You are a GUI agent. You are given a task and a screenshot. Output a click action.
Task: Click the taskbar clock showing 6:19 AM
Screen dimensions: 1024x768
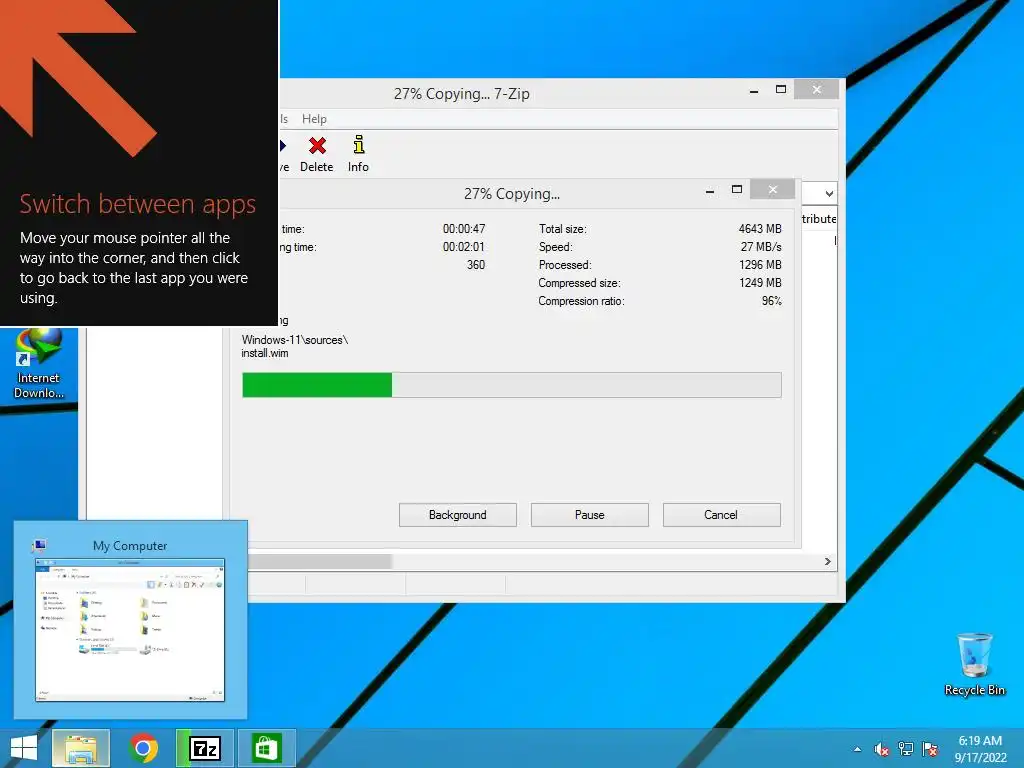(x=980, y=749)
